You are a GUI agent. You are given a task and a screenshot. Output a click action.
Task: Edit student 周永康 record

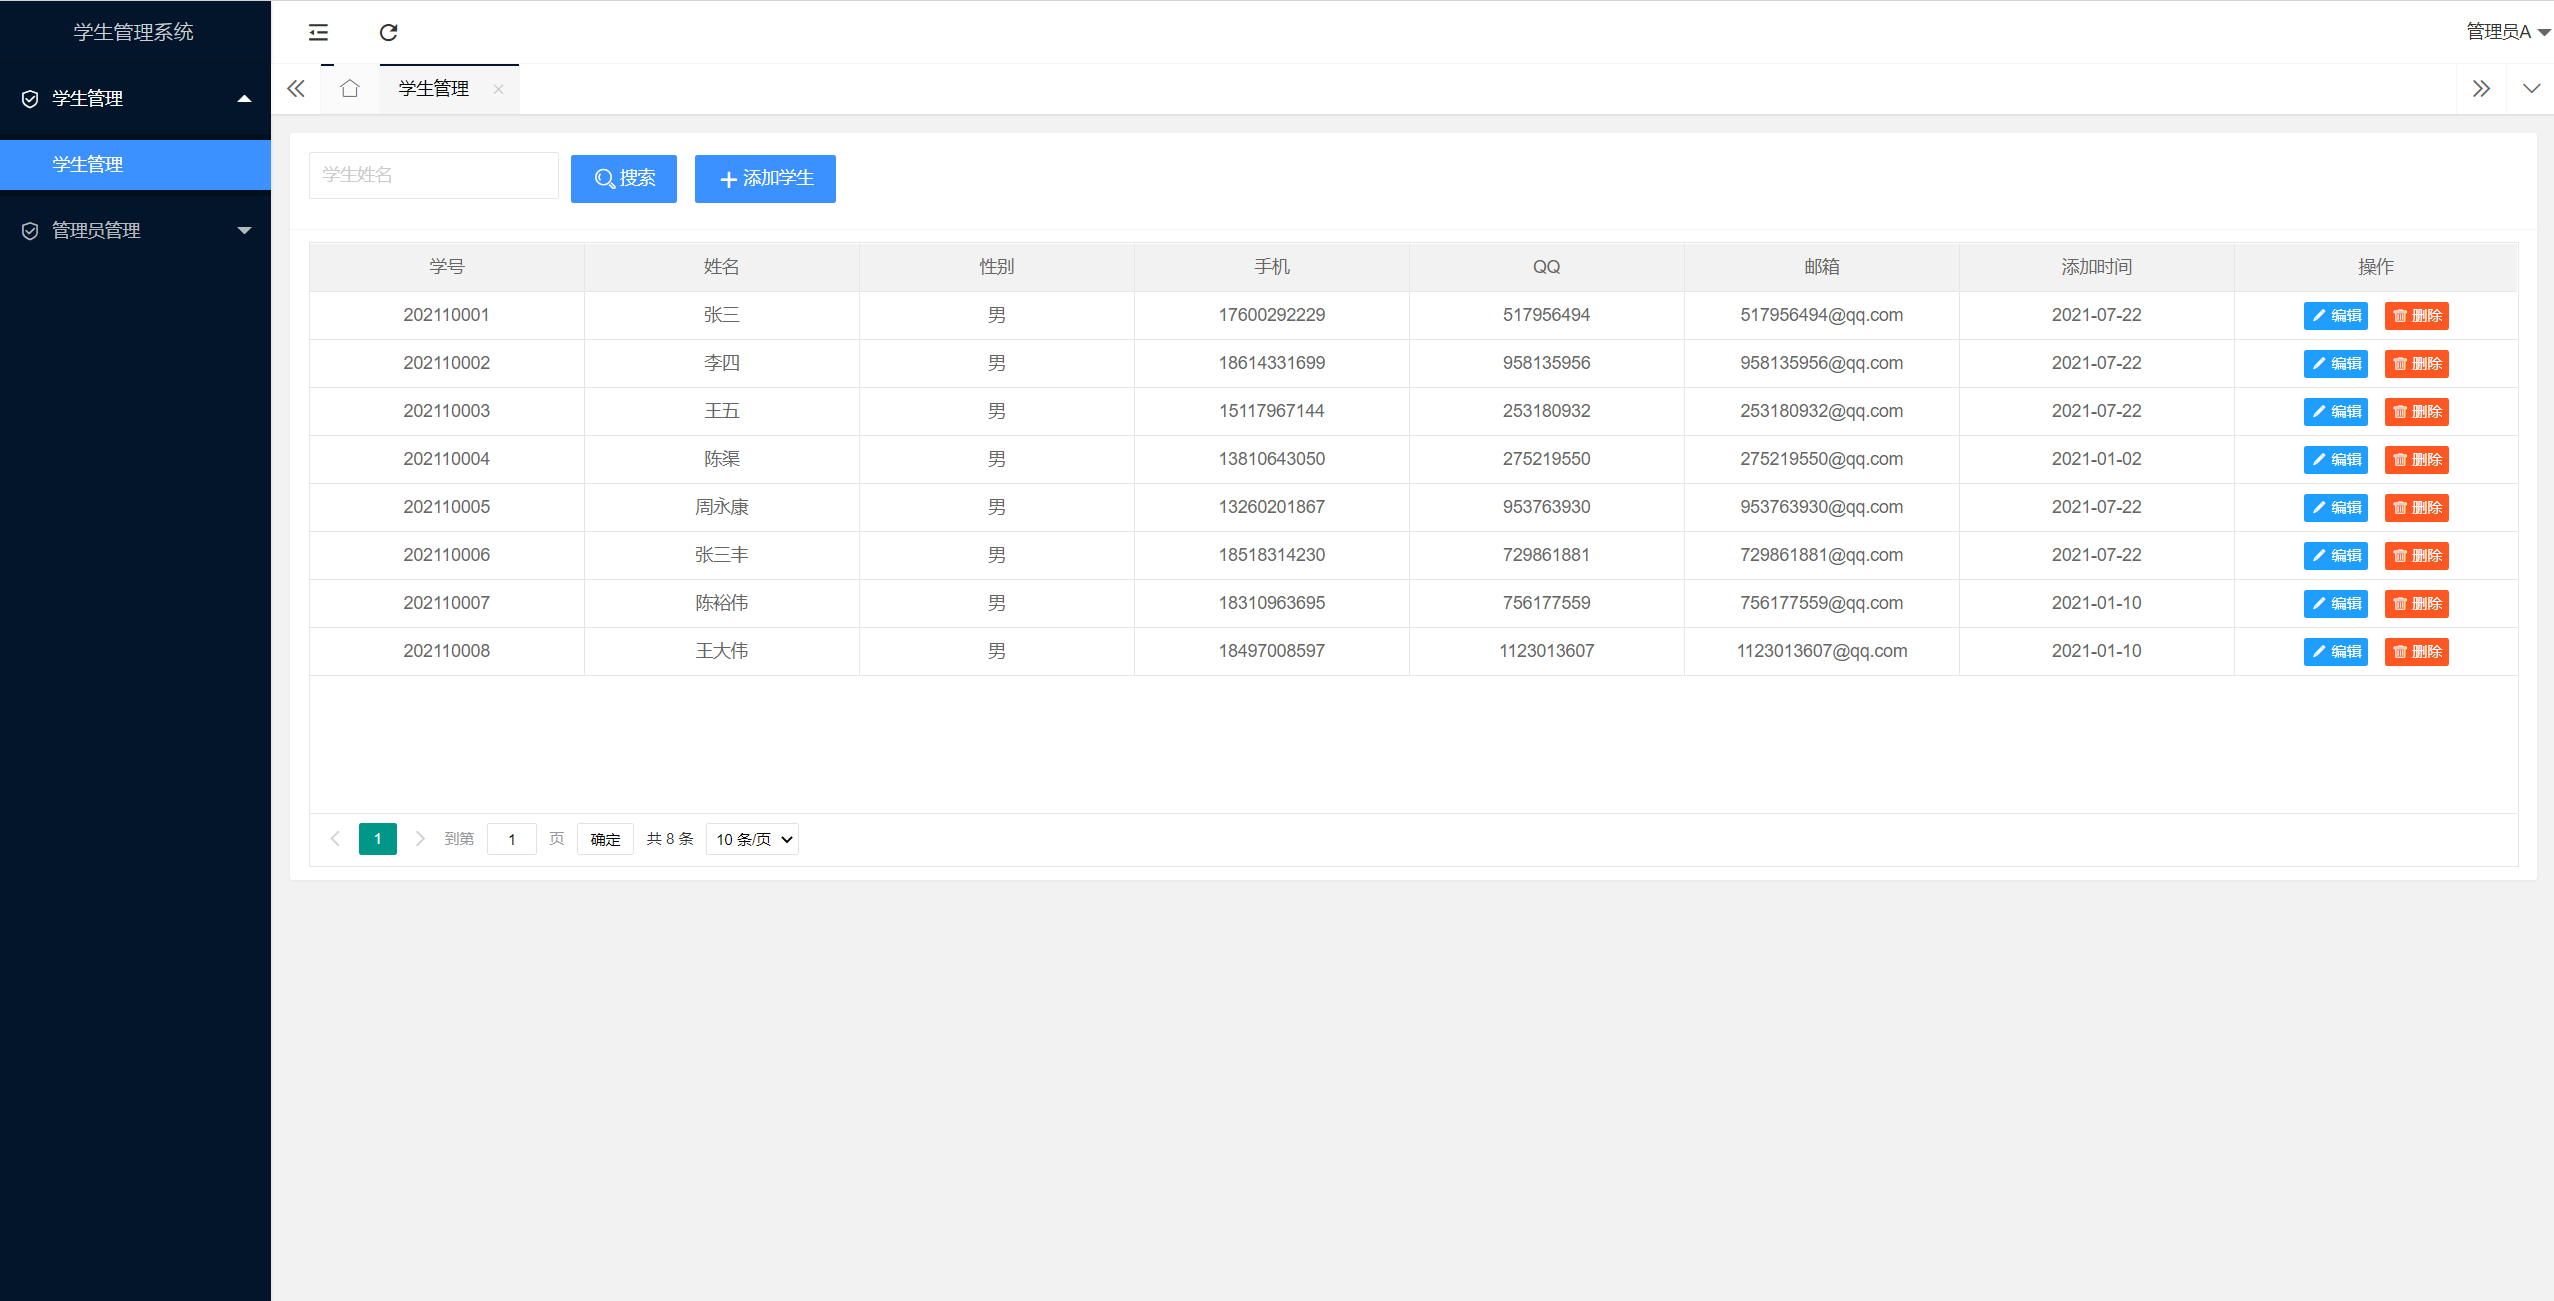(2335, 507)
